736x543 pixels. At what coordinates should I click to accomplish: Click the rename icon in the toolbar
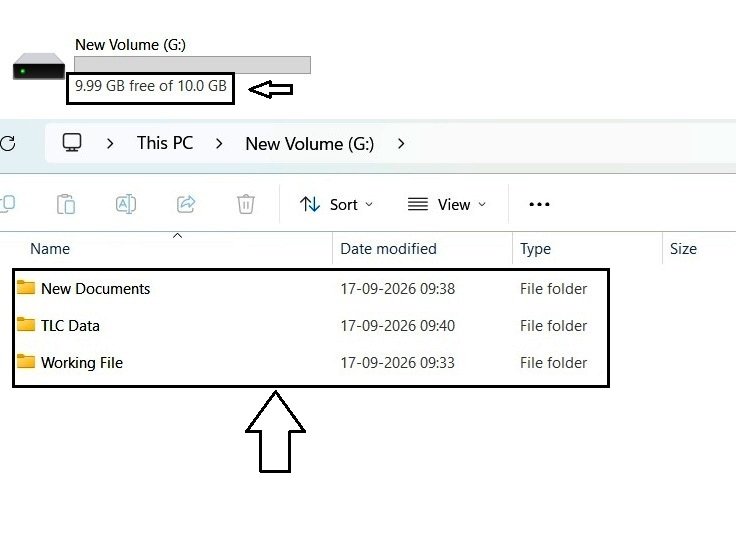126,204
